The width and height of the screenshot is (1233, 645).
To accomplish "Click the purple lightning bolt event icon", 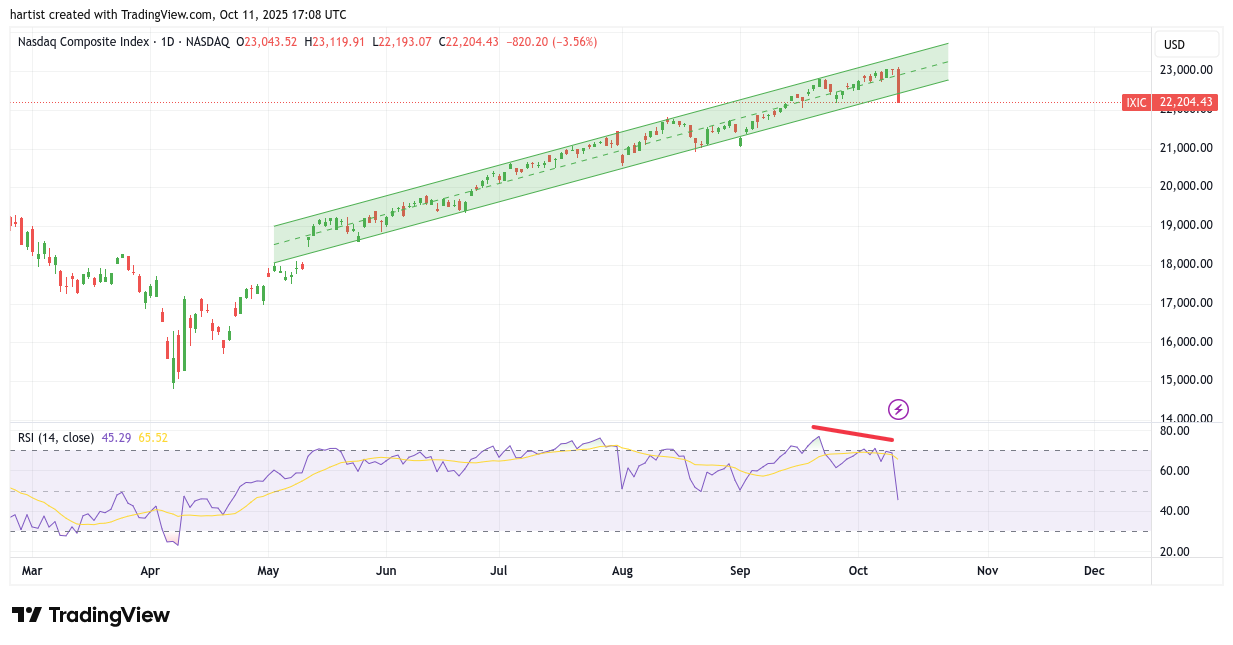I will point(898,409).
